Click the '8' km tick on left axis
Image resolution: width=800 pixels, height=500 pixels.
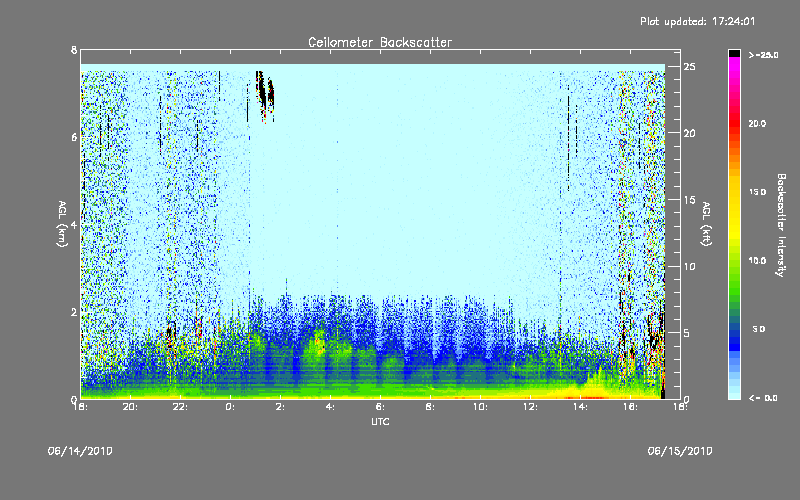(x=74, y=50)
